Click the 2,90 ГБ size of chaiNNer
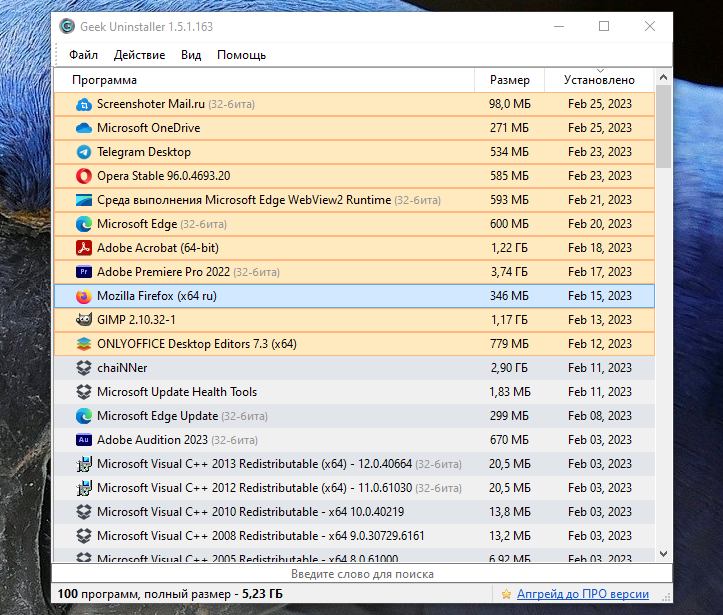The height and width of the screenshot is (615, 723). (x=510, y=368)
